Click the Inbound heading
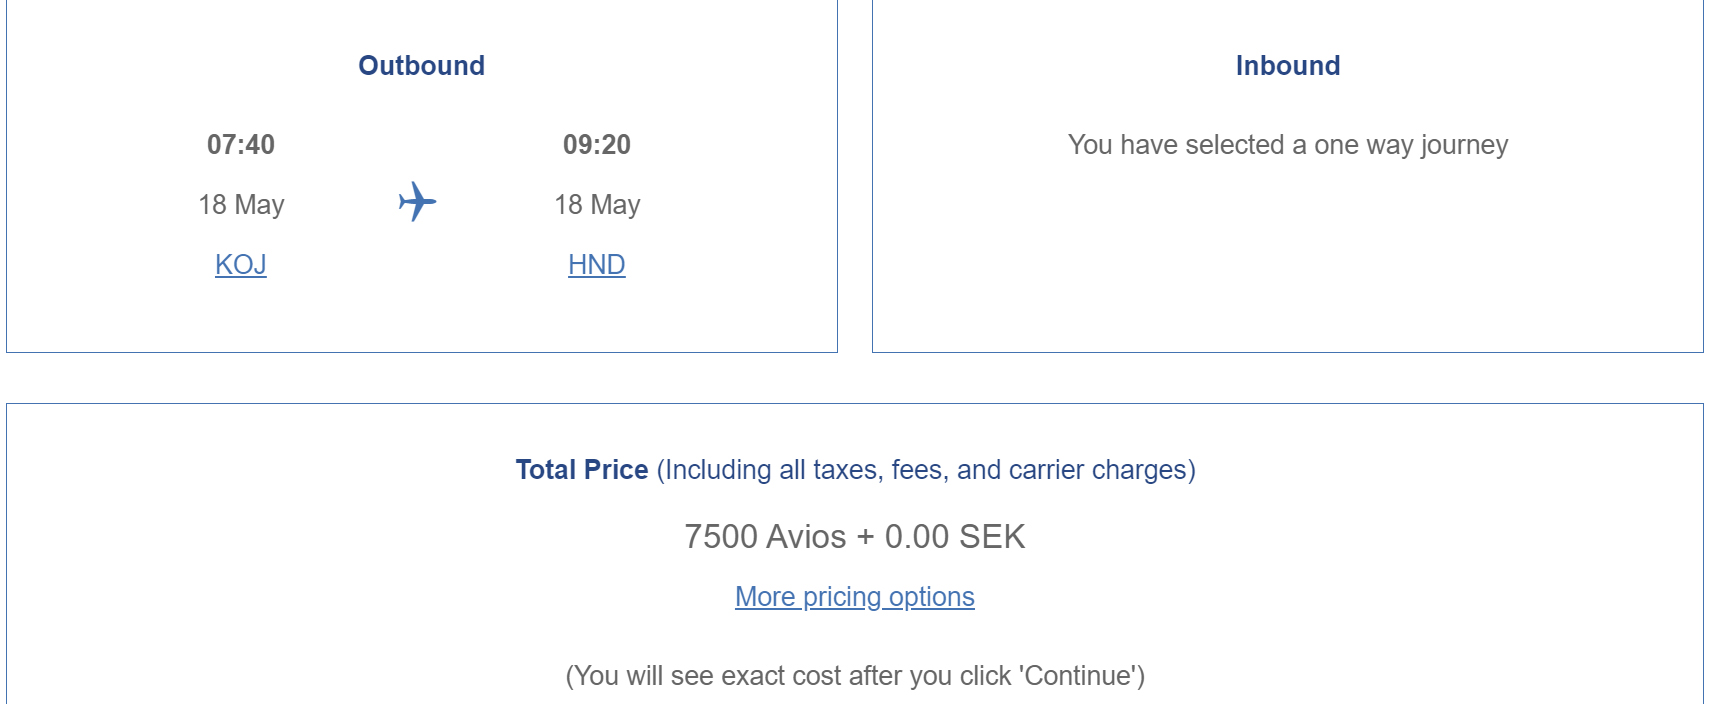Viewport: 1712px width, 704px height. (1287, 66)
